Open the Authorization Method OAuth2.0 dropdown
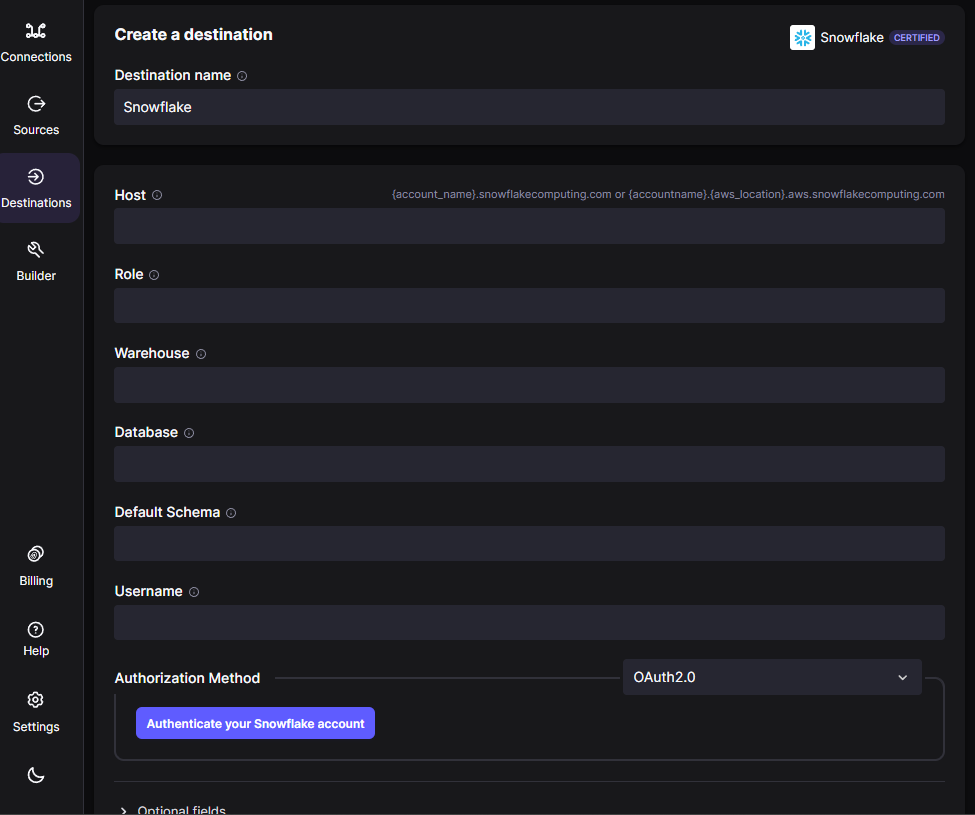Image resolution: width=975 pixels, height=815 pixels. point(772,677)
